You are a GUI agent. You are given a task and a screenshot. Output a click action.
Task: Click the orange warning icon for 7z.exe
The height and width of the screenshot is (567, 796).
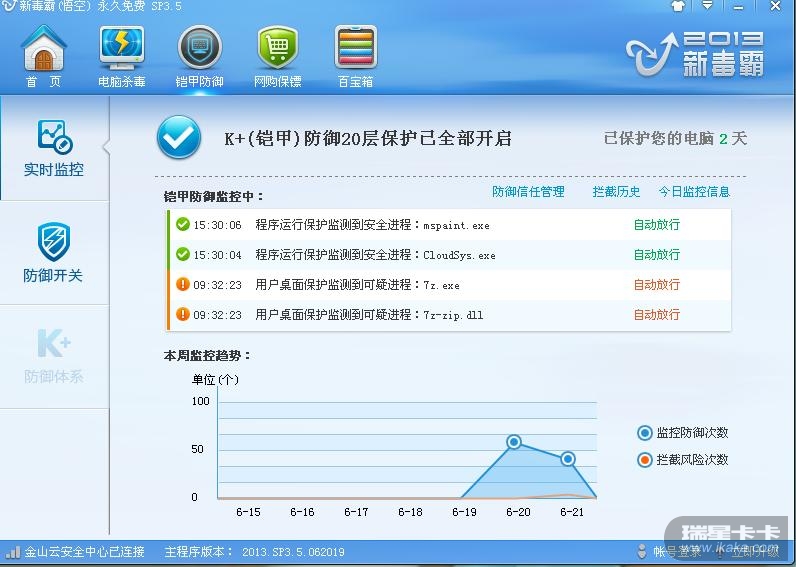point(183,284)
